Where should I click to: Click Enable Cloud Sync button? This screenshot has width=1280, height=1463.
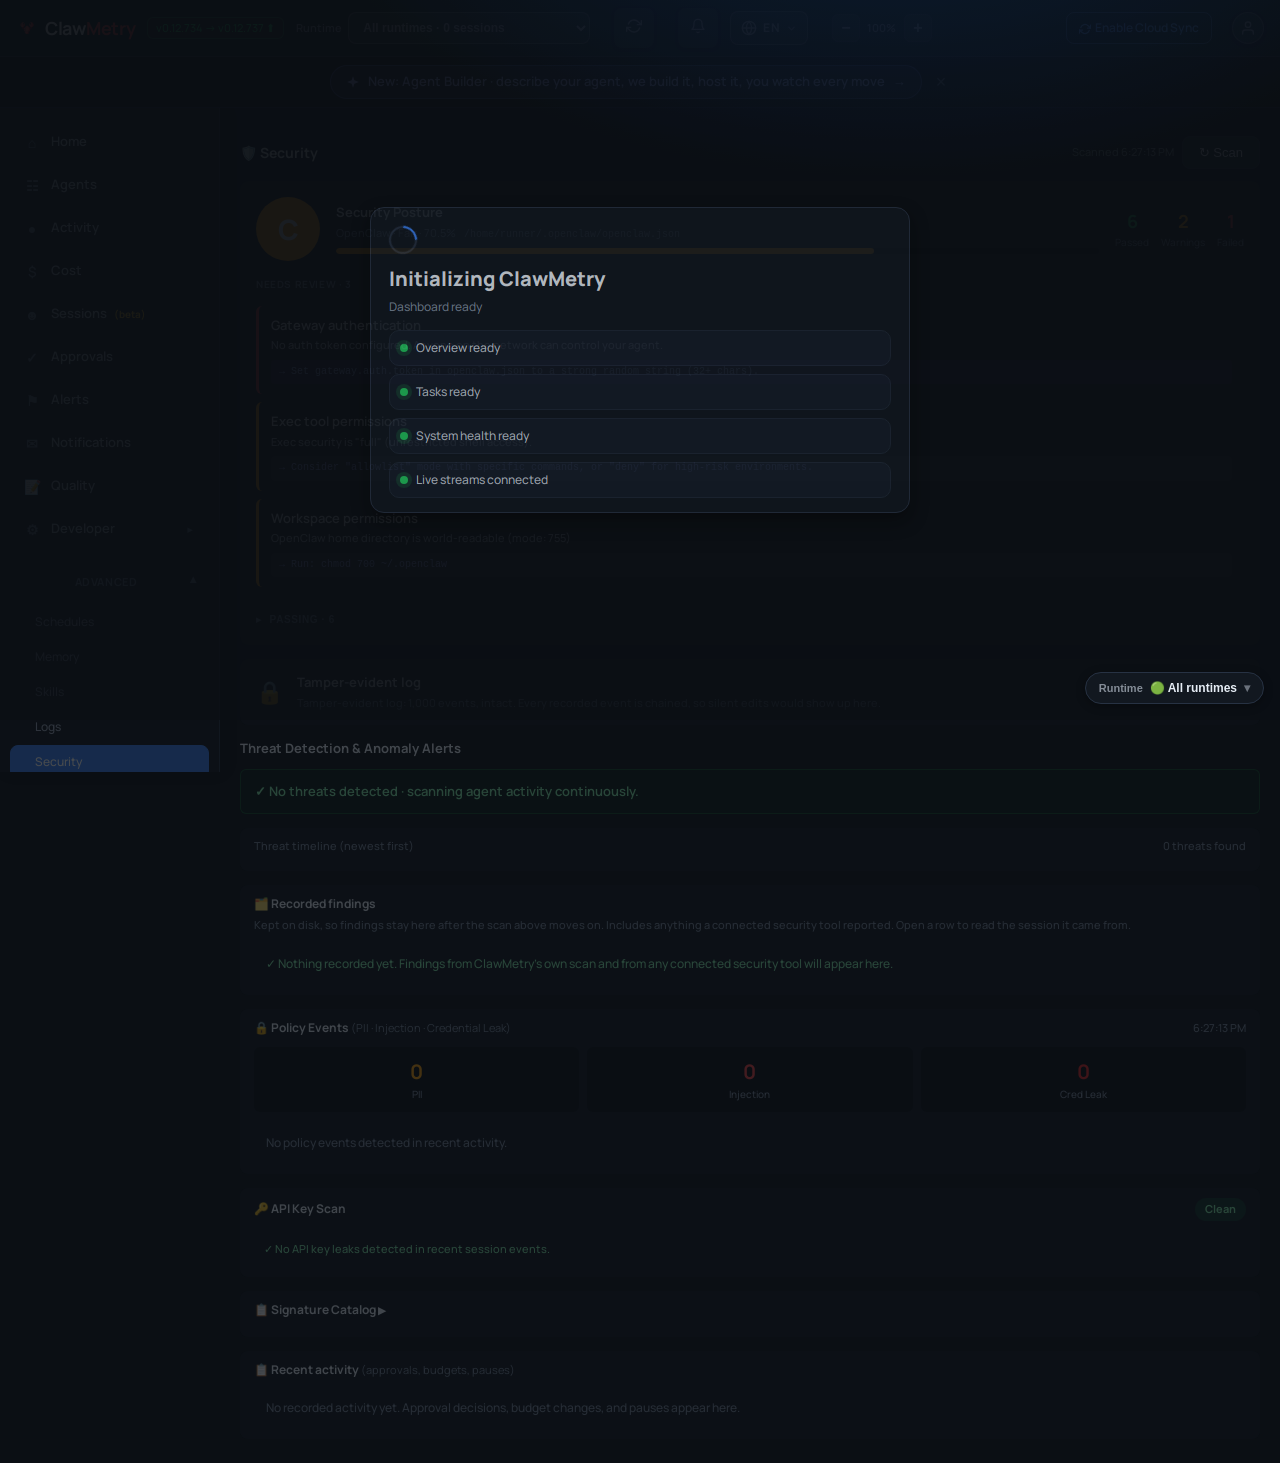[x=1138, y=28]
